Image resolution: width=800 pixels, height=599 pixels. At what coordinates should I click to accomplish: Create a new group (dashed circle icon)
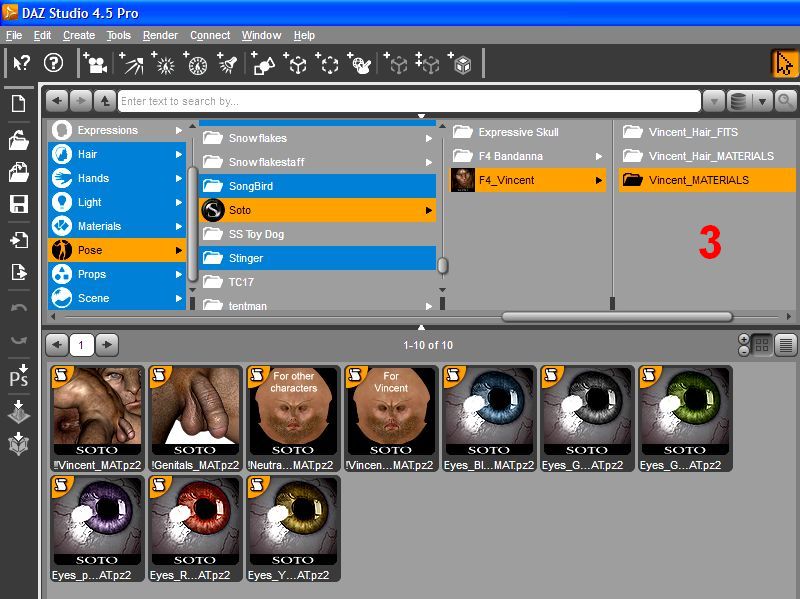tap(327, 63)
